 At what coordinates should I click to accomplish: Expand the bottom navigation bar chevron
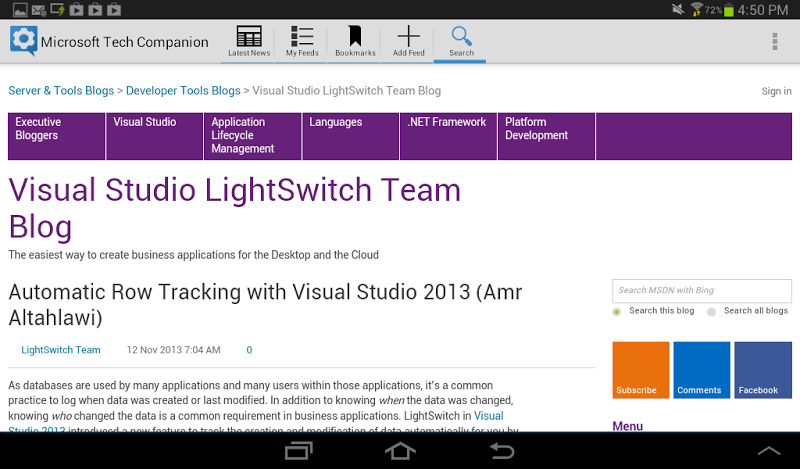(769, 452)
